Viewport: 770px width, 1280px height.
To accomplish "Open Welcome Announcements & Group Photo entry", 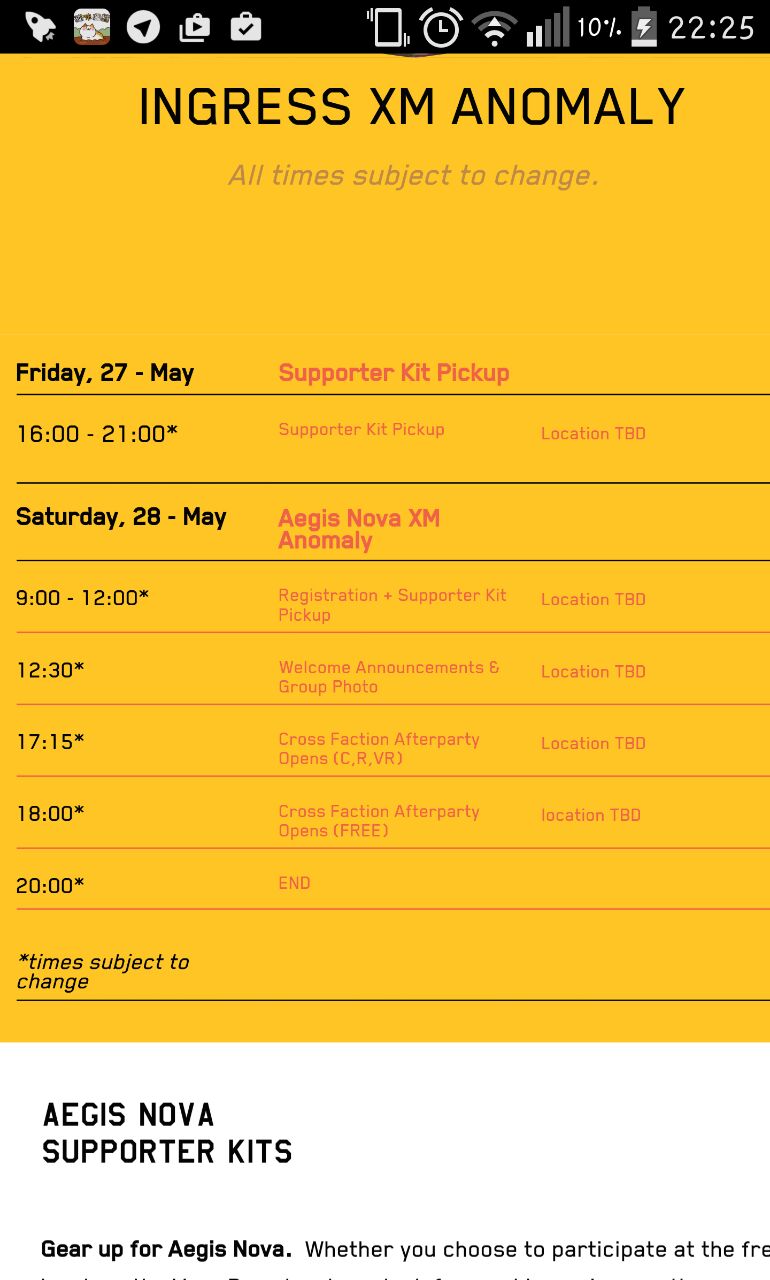I will tap(389, 677).
